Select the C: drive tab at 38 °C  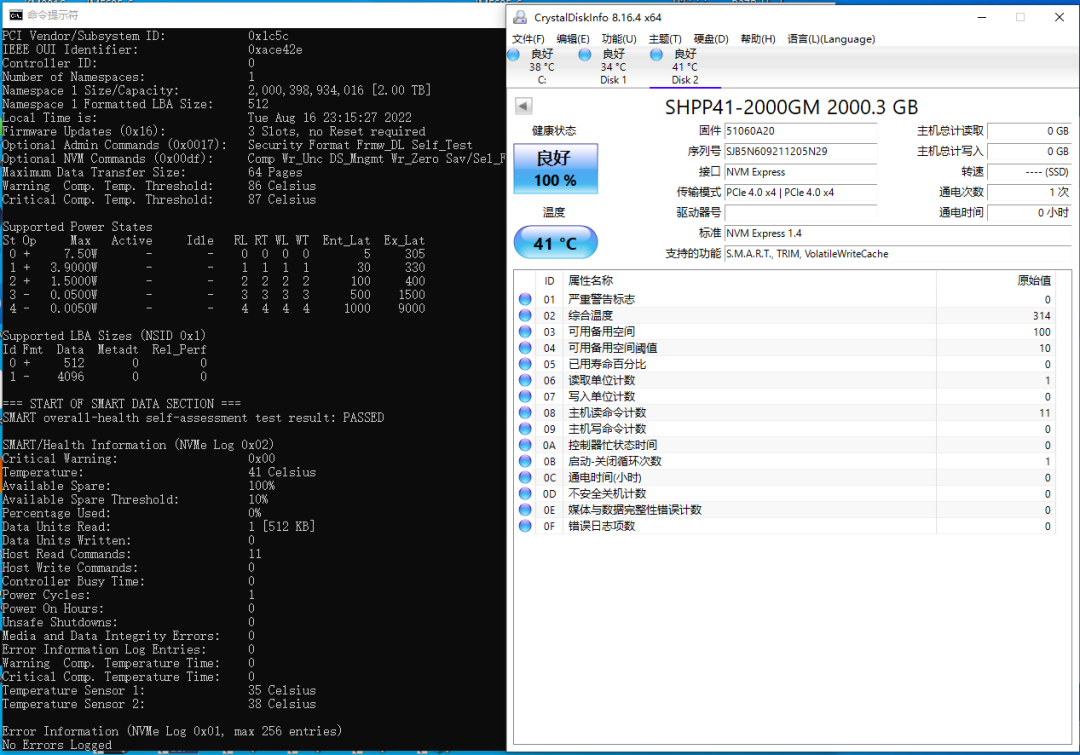pyautogui.click(x=542, y=67)
